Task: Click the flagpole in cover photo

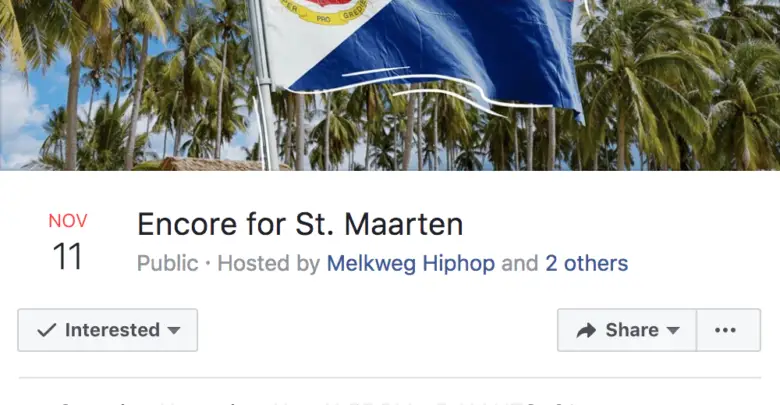Action: [264, 85]
